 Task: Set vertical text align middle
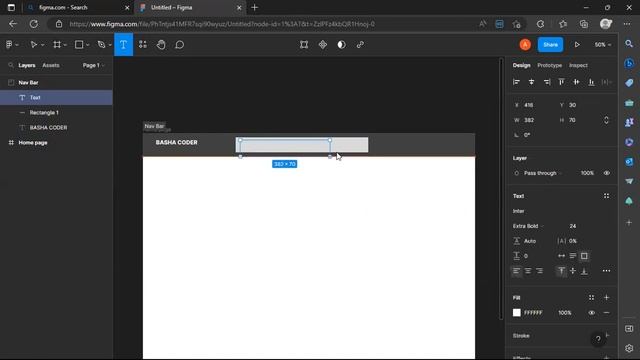pos(573,271)
